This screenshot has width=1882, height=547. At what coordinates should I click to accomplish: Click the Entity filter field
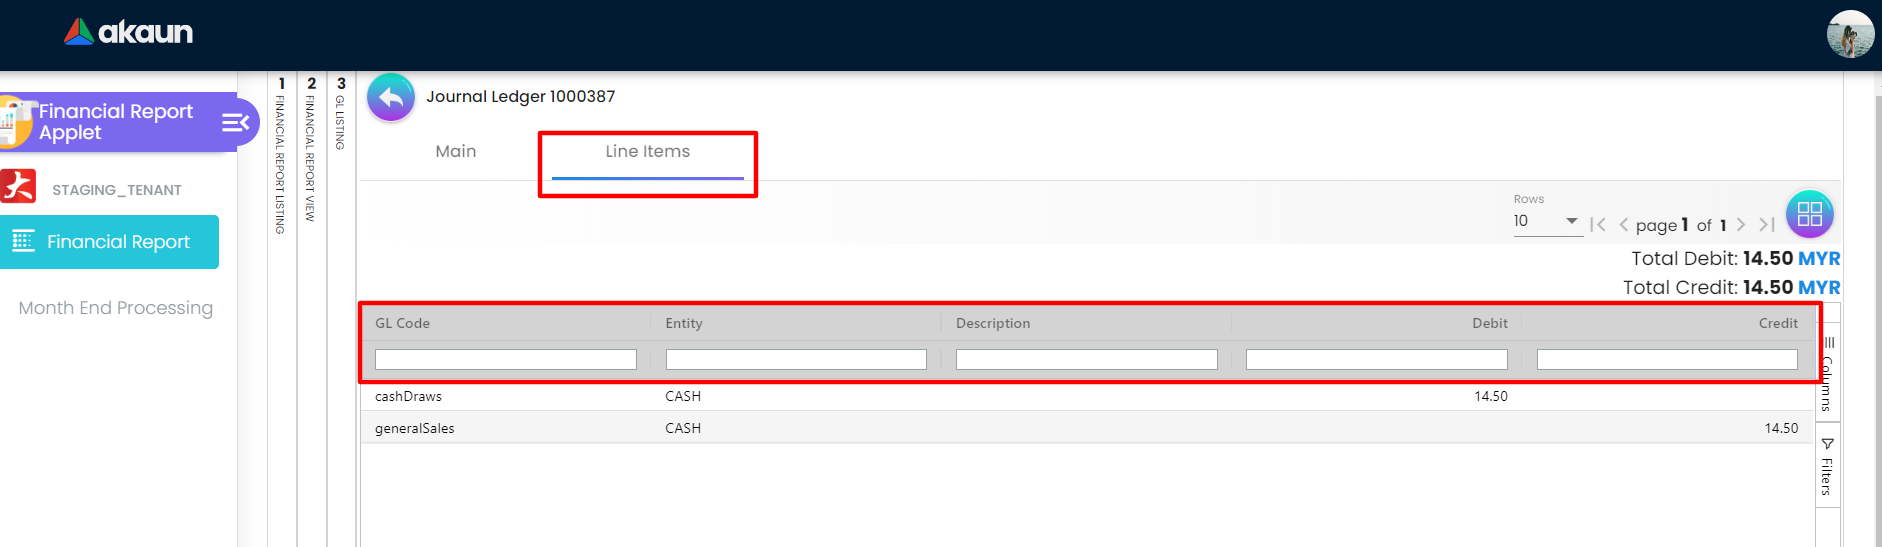(796, 359)
